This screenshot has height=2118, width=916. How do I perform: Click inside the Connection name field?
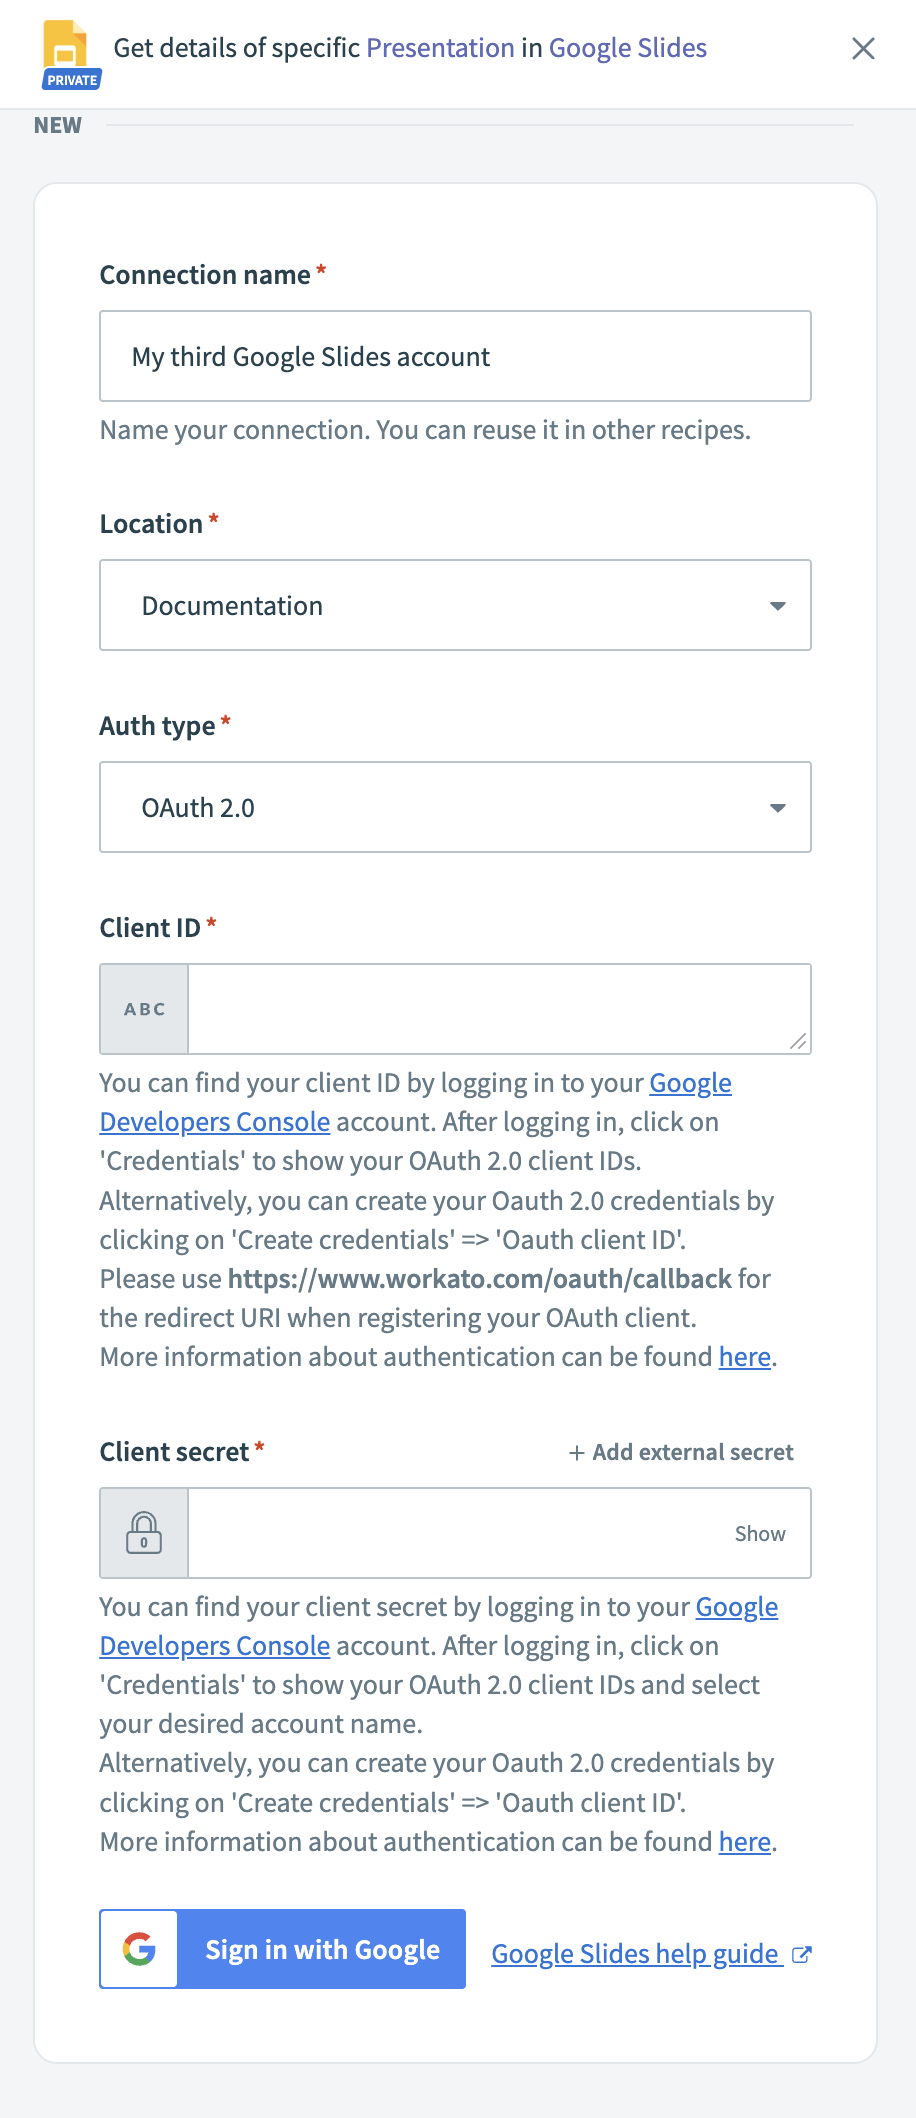[x=455, y=356]
